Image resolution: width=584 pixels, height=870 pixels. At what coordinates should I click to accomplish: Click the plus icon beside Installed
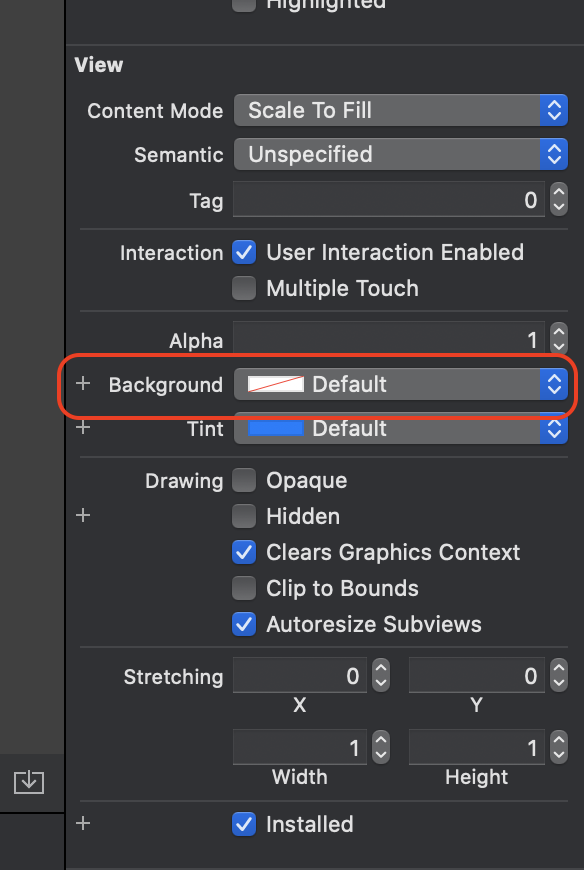(x=83, y=823)
